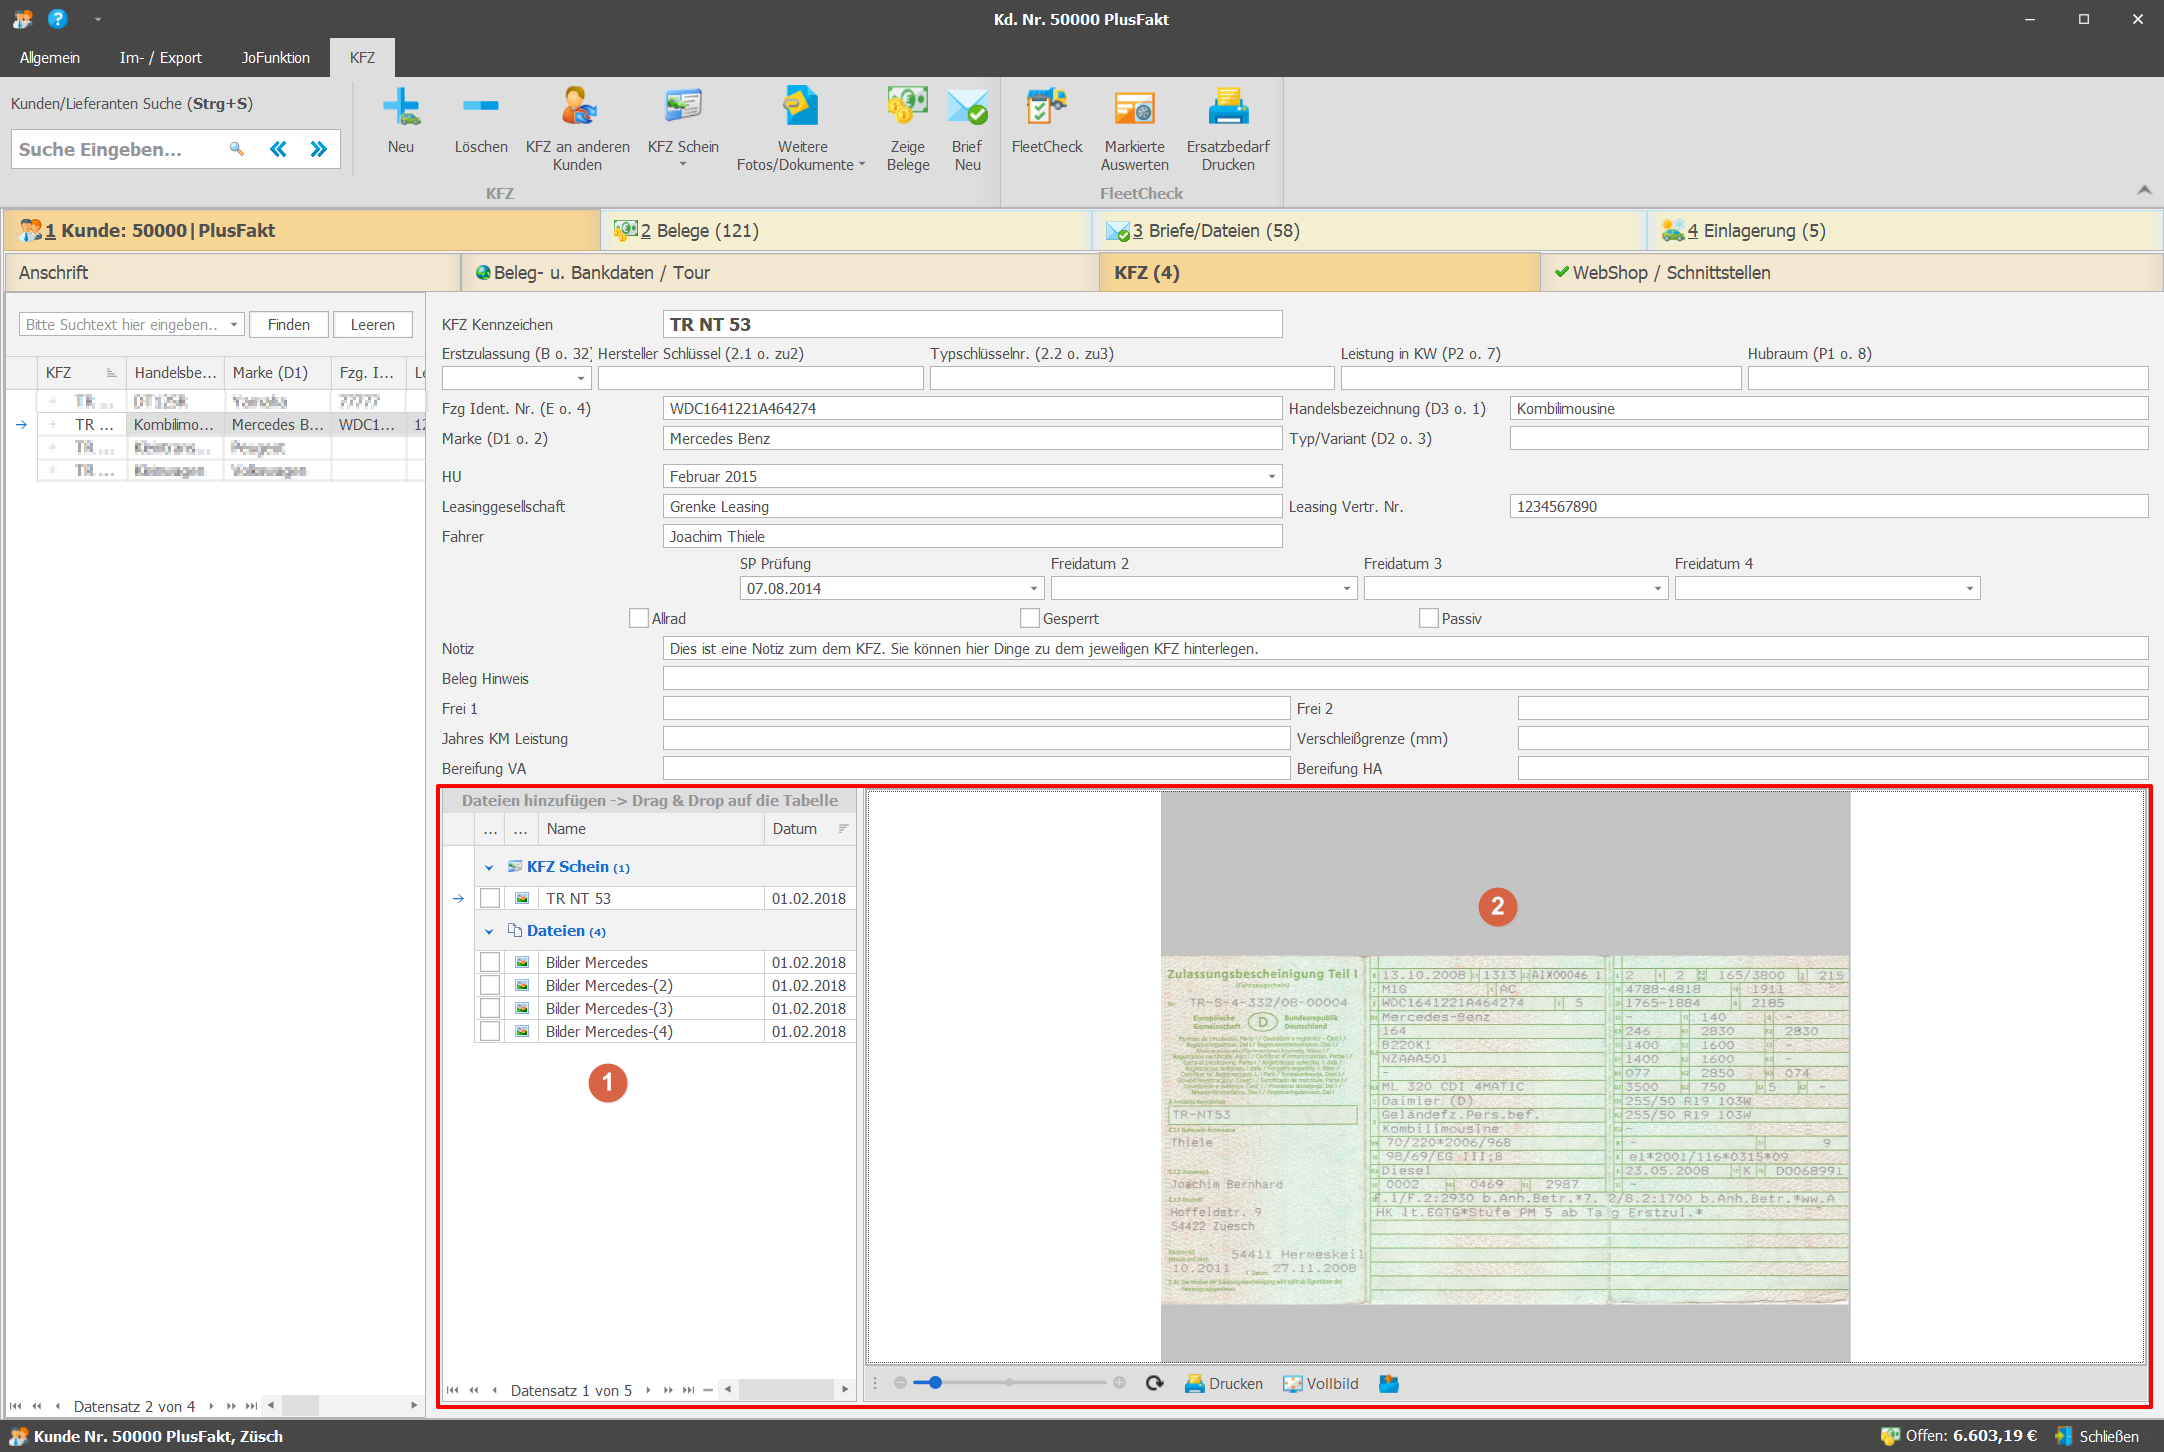Image resolution: width=2164 pixels, height=1452 pixels.
Task: Click the zoom-in plus in preview toolbar
Action: point(1119,1383)
